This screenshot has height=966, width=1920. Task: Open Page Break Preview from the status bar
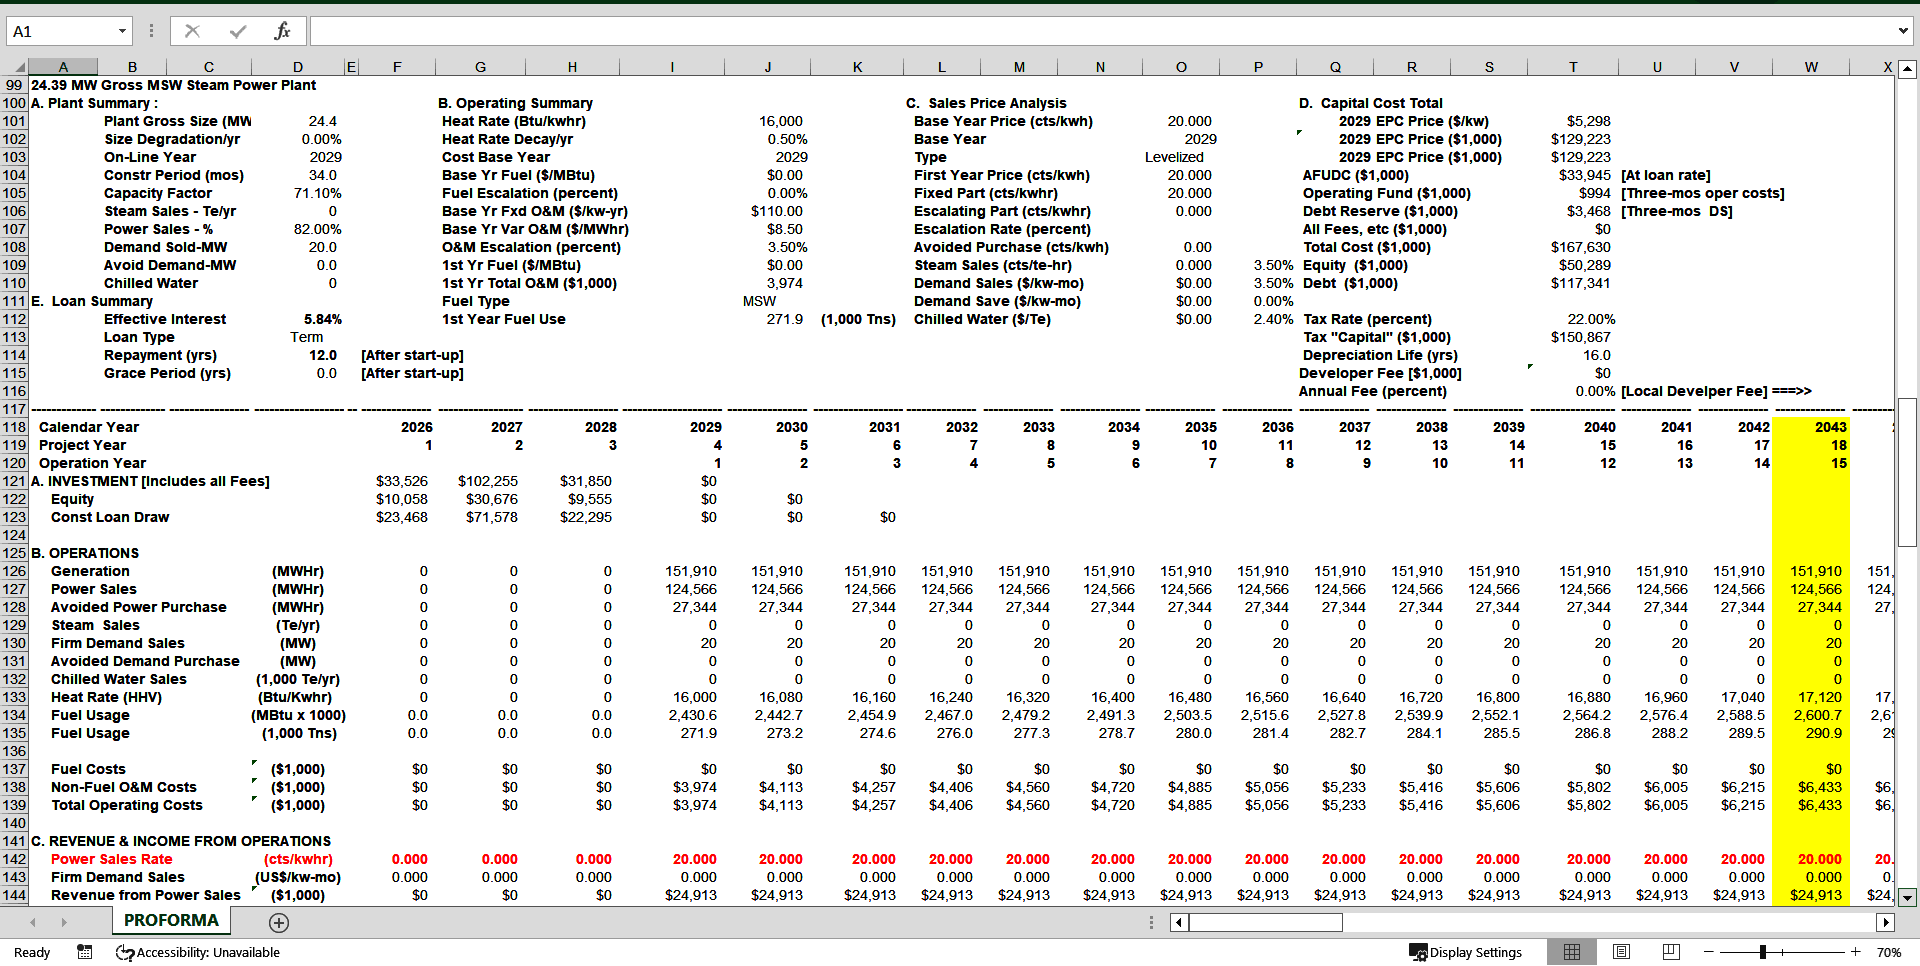tap(1670, 952)
